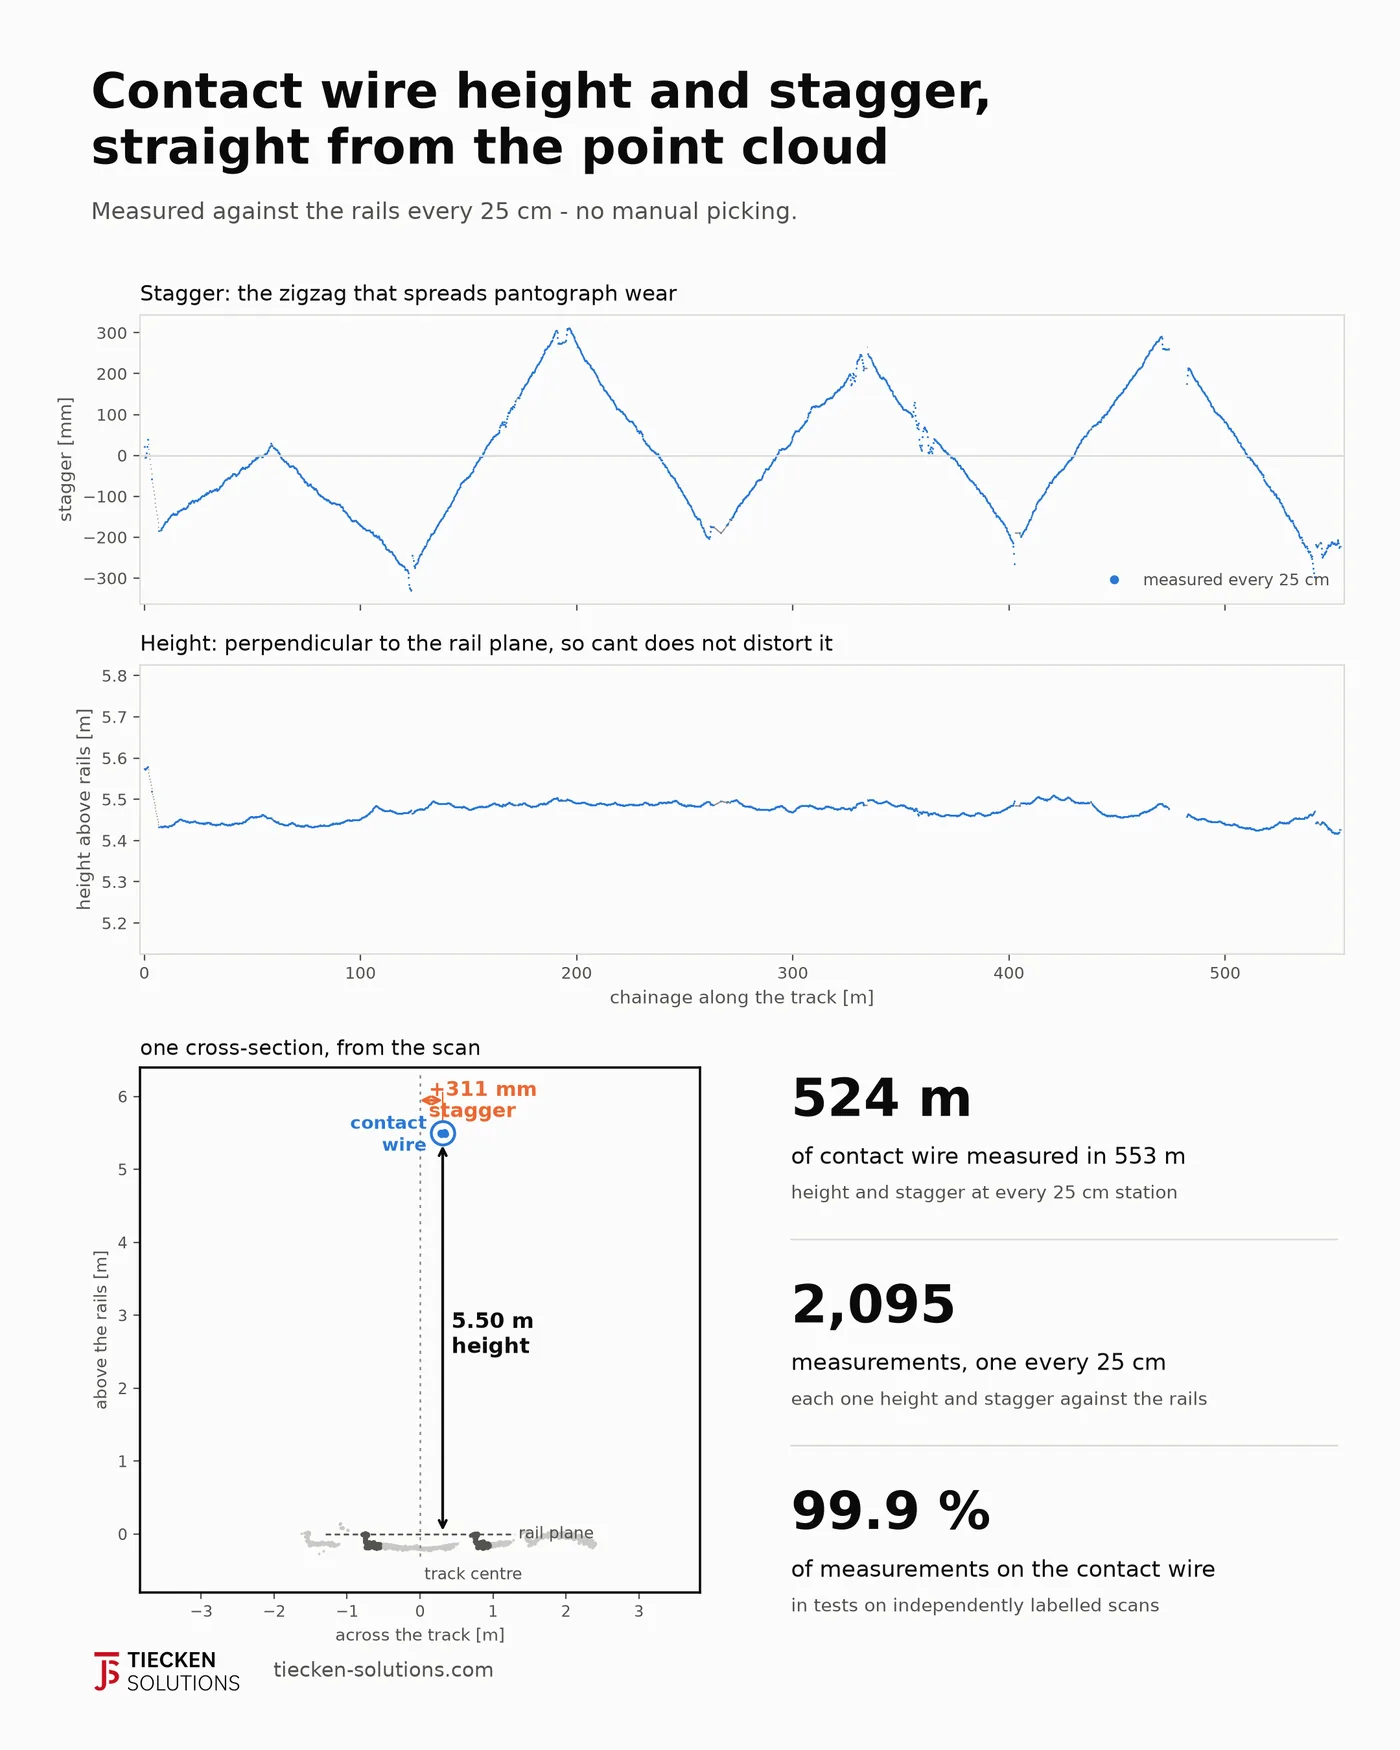1400x1750 pixels.
Task: Click the orange stagger arrow in cross-section
Action: click(x=431, y=1100)
